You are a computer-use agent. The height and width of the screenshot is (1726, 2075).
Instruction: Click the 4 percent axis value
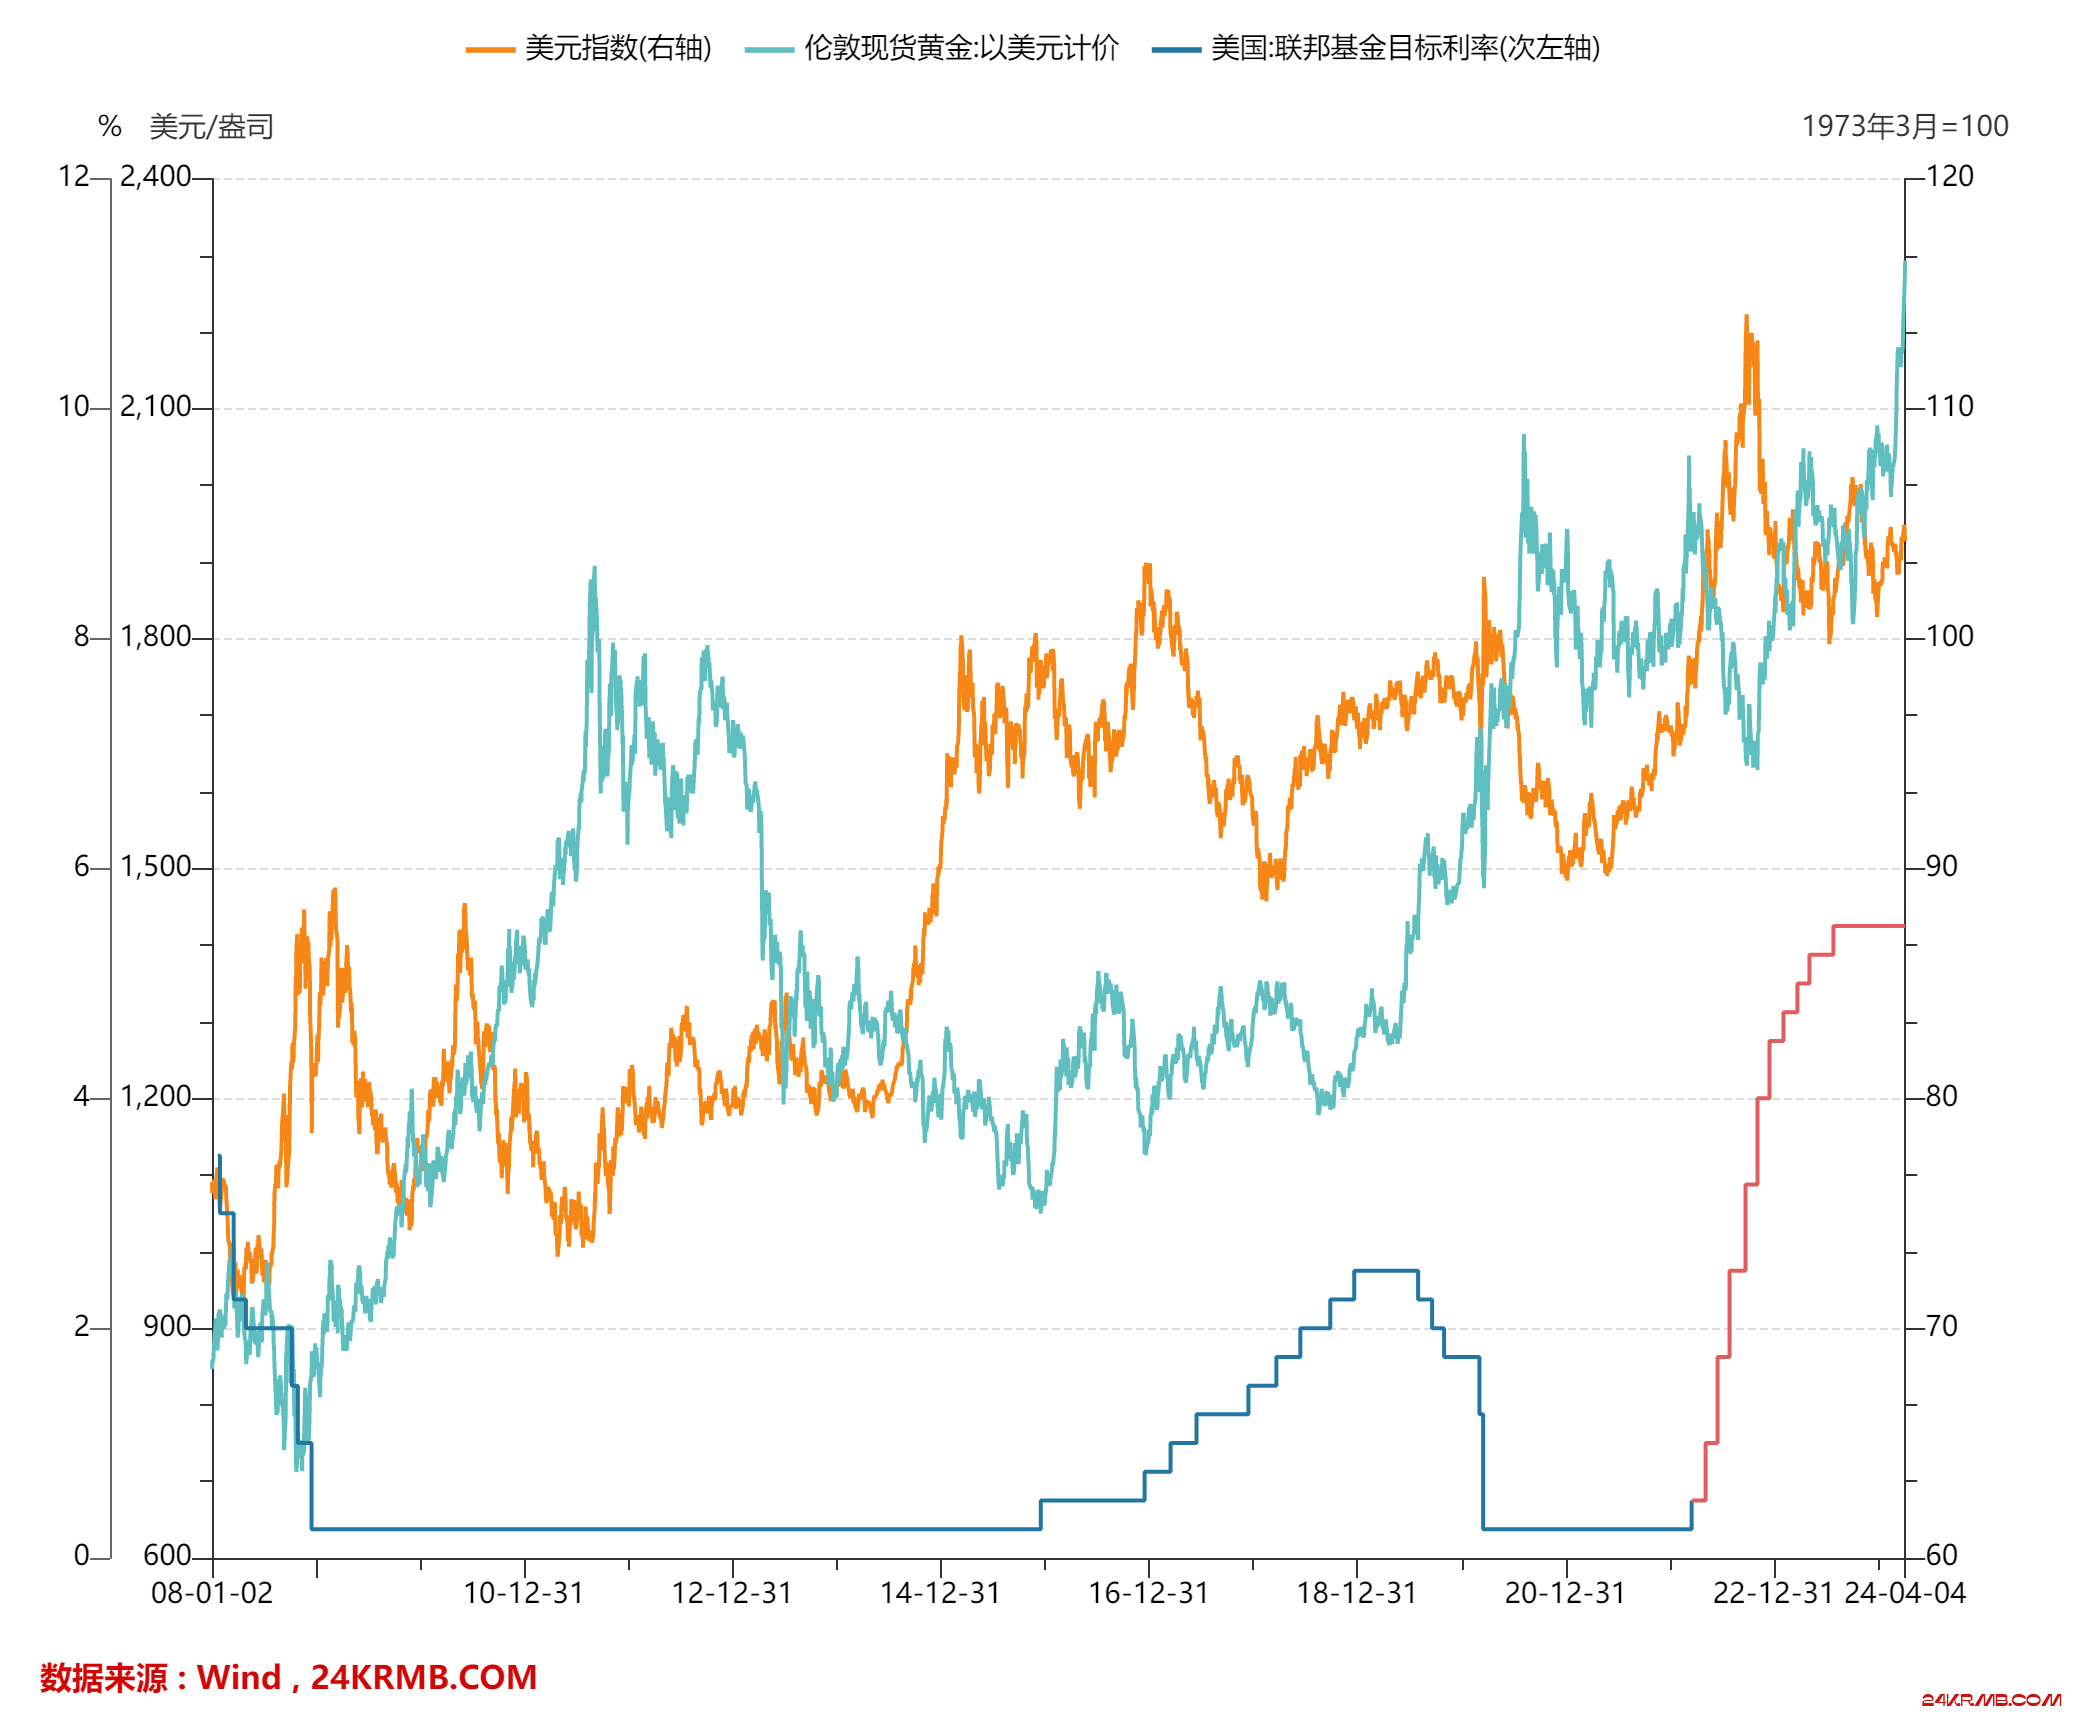pyautogui.click(x=82, y=1097)
